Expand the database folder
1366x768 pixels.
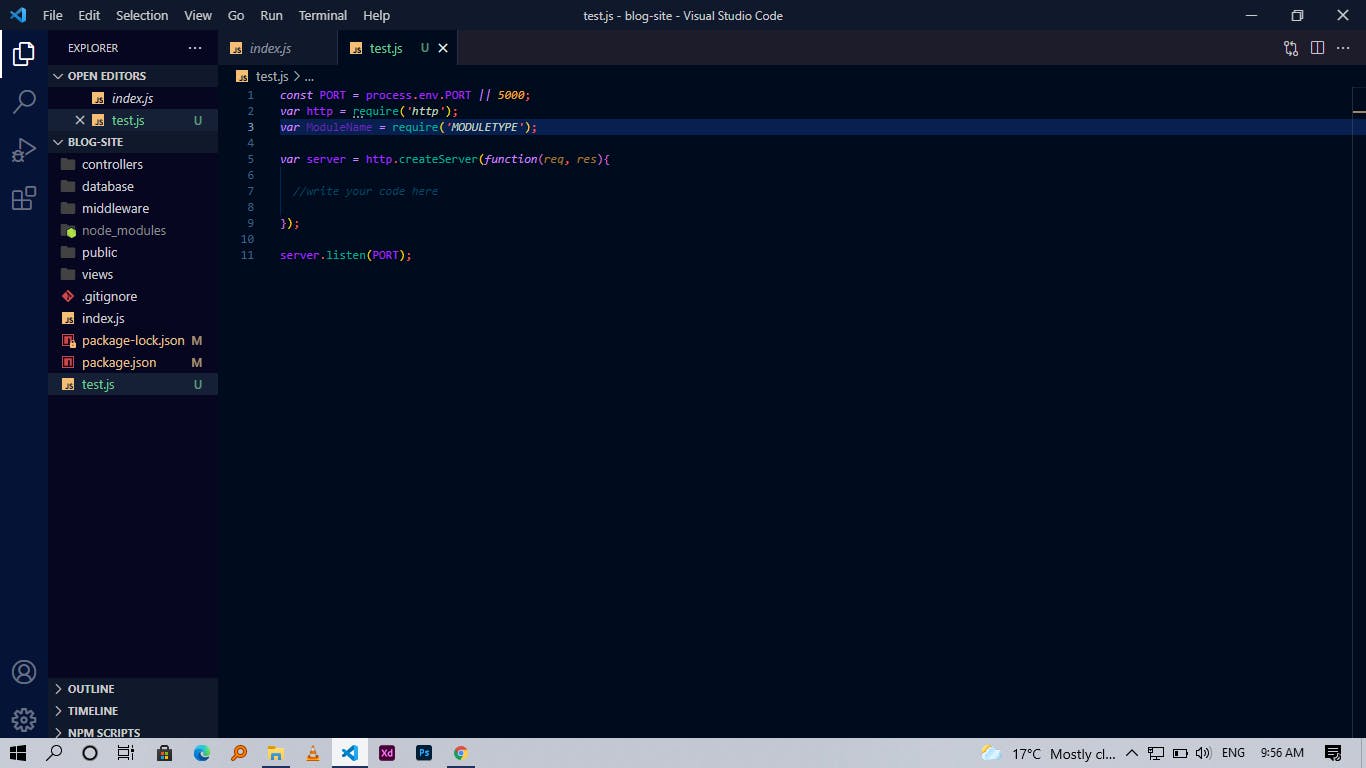tap(133, 186)
